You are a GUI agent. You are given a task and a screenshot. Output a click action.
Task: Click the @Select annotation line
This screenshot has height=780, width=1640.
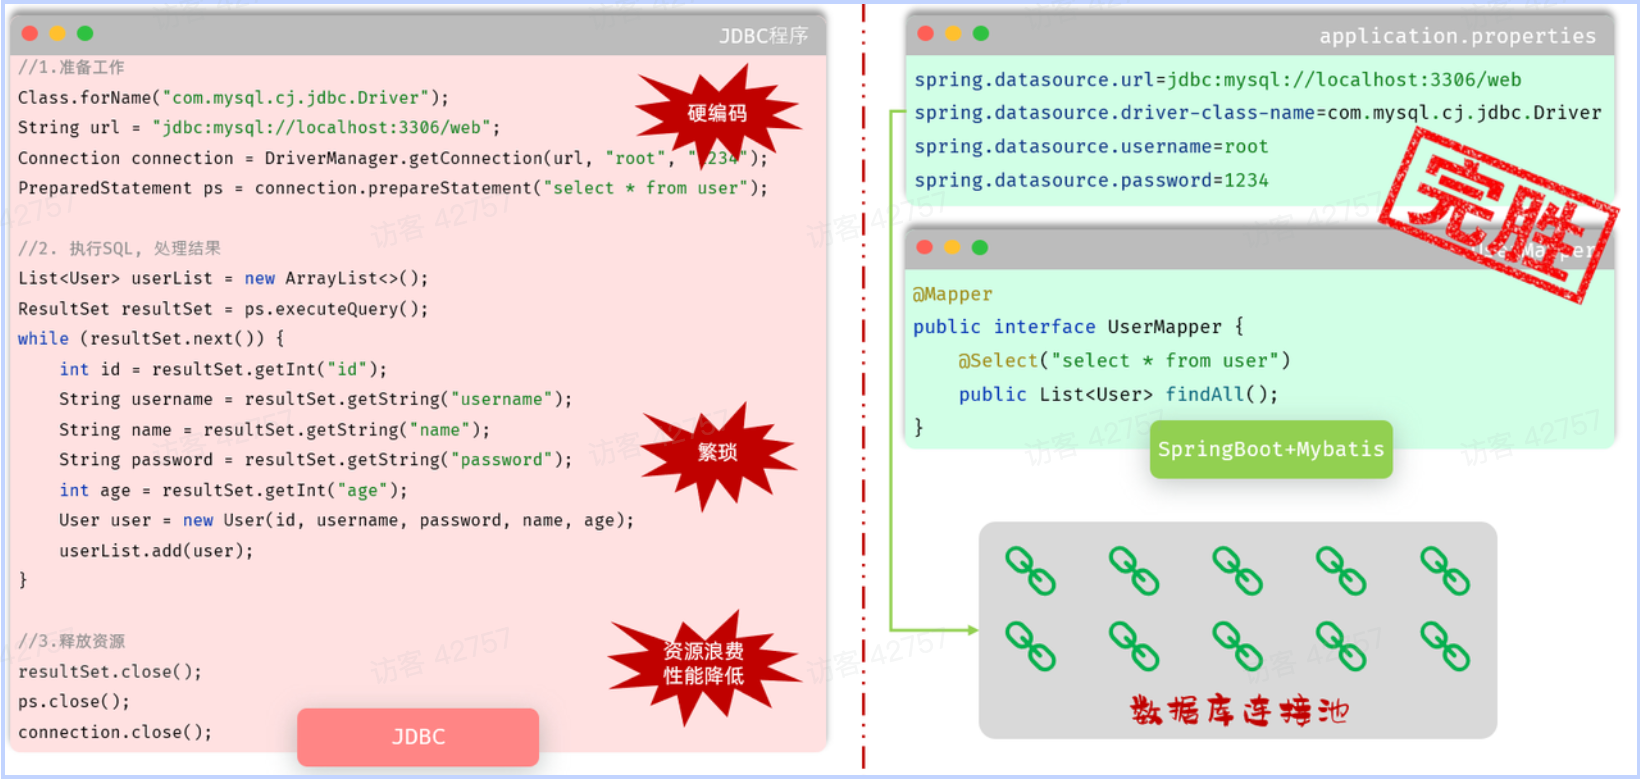[x=1124, y=360]
